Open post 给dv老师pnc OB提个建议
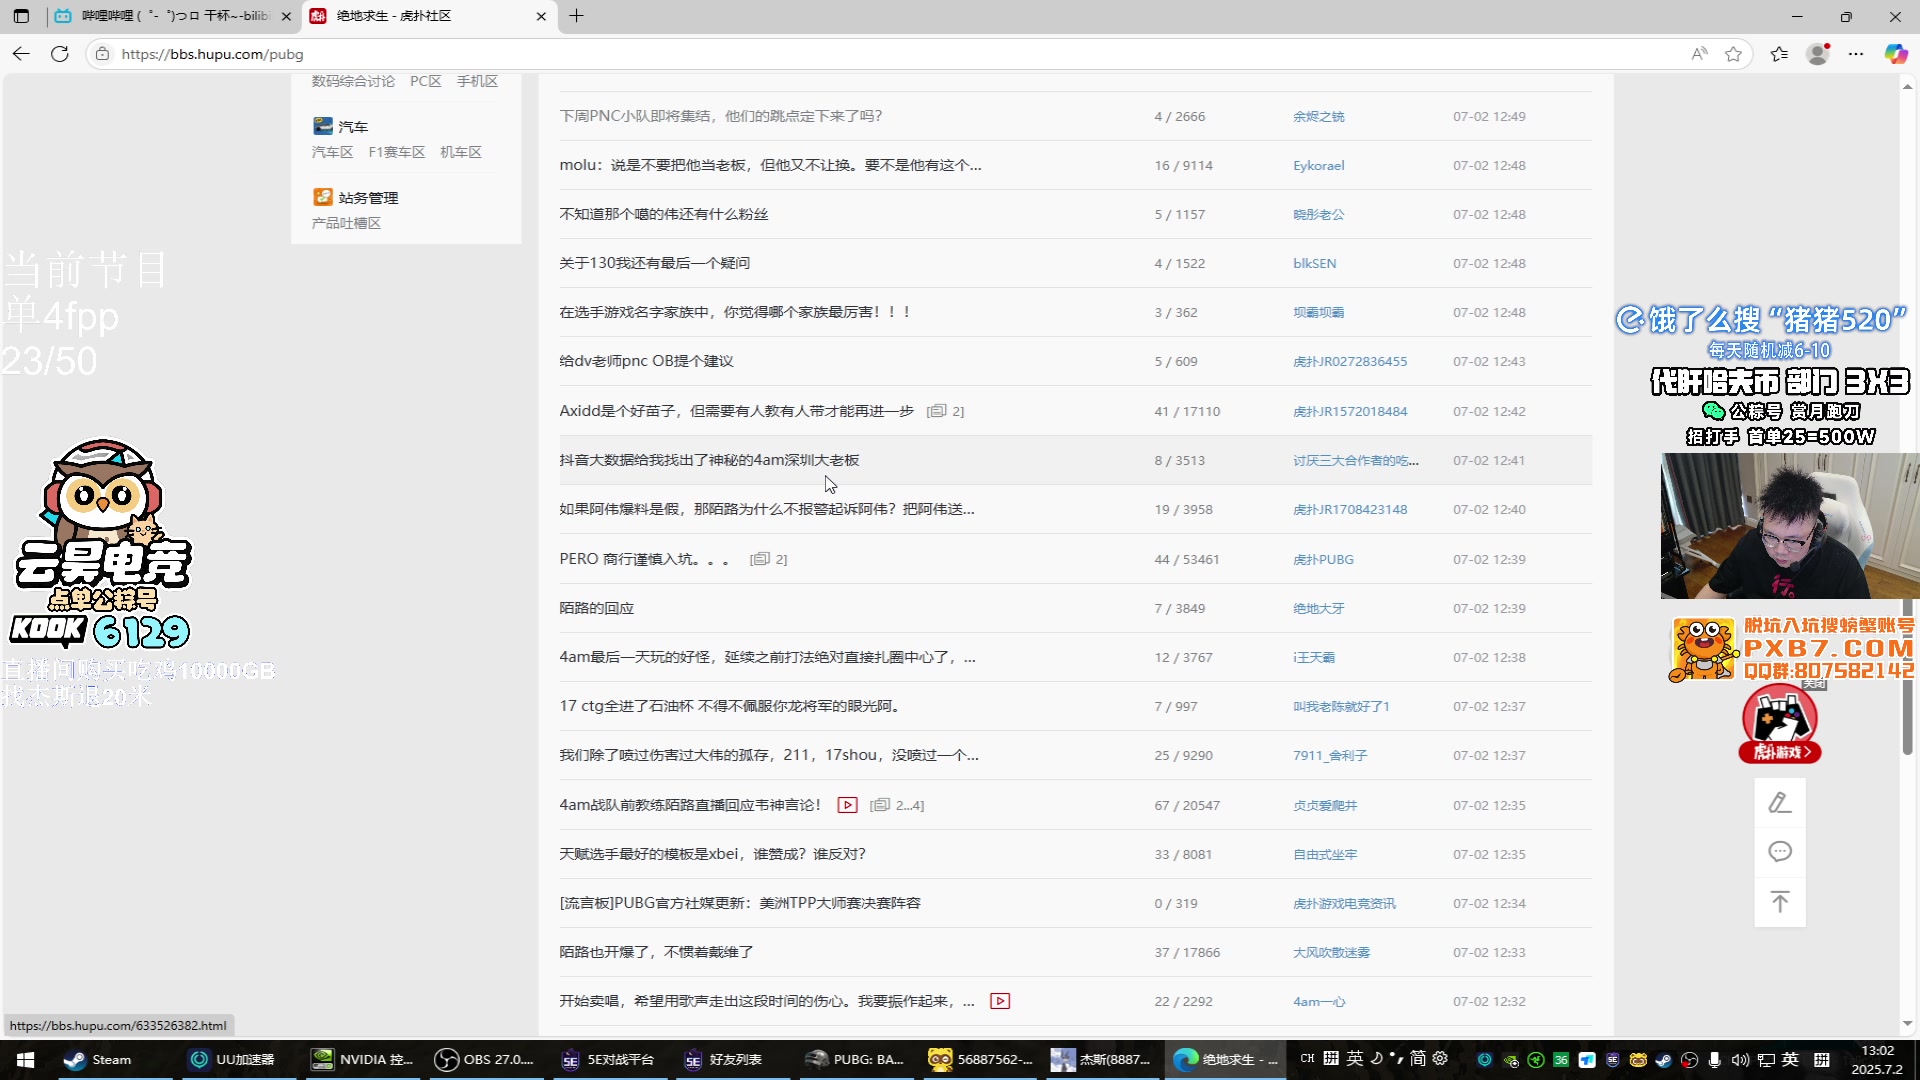1920x1080 pixels. pyautogui.click(x=646, y=361)
